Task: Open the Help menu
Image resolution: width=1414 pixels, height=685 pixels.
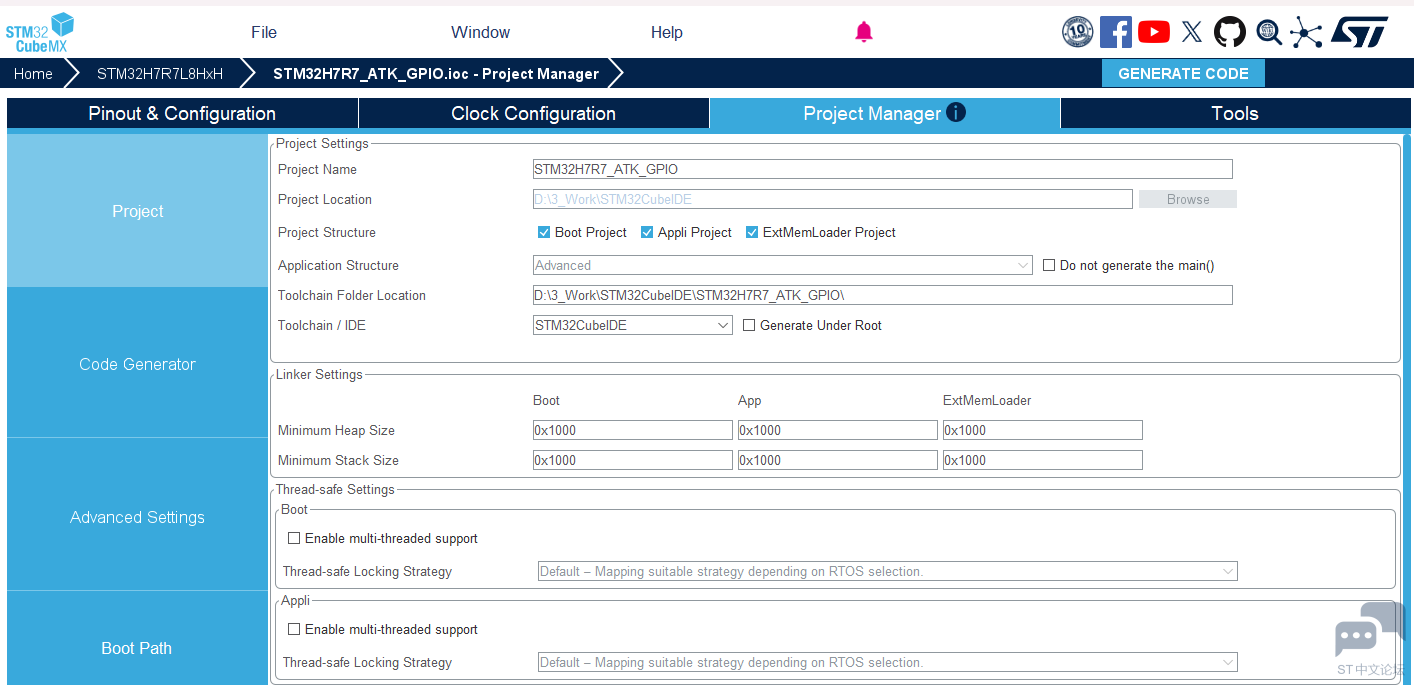Action: 667,32
